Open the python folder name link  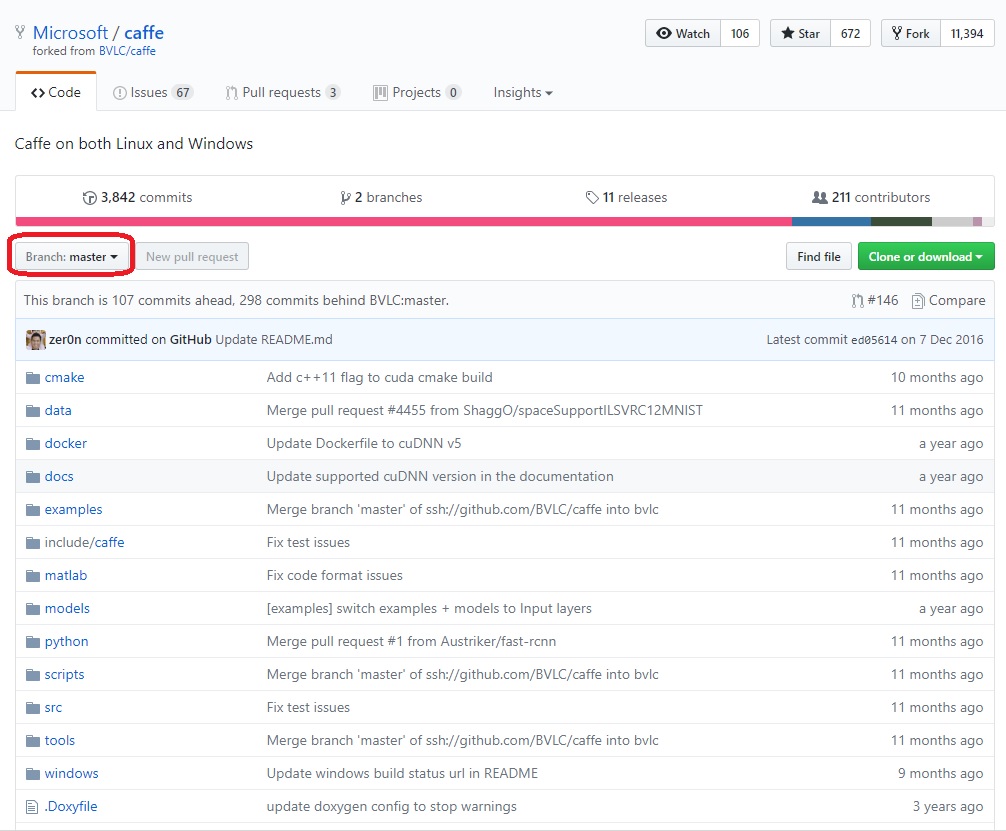tap(66, 642)
